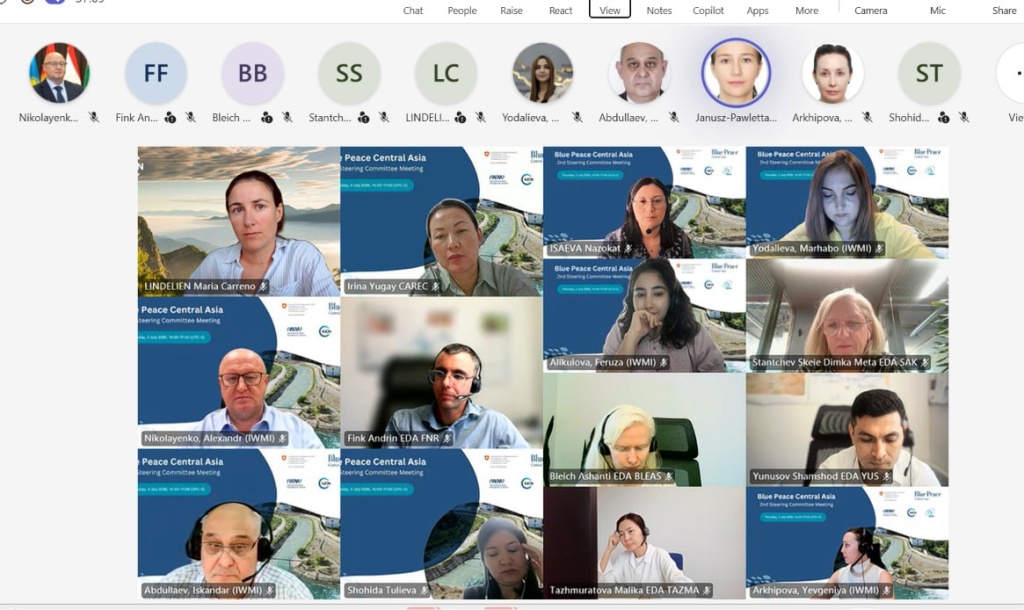Select Tazhmuratova Malika EDA TAZMA video tile

coord(644,543)
